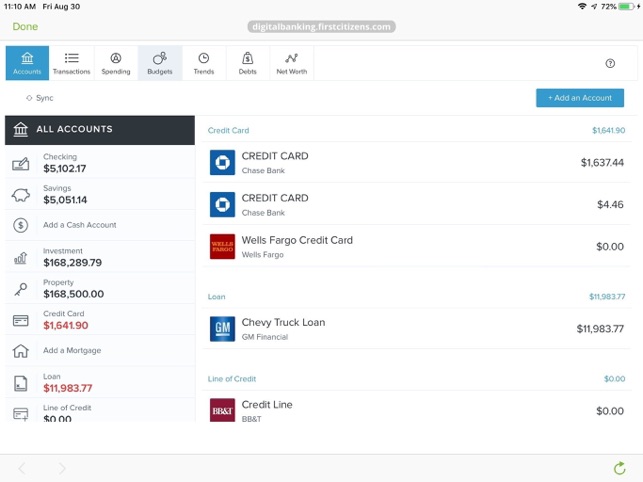Open the Debts tab

pyautogui.click(x=248, y=63)
